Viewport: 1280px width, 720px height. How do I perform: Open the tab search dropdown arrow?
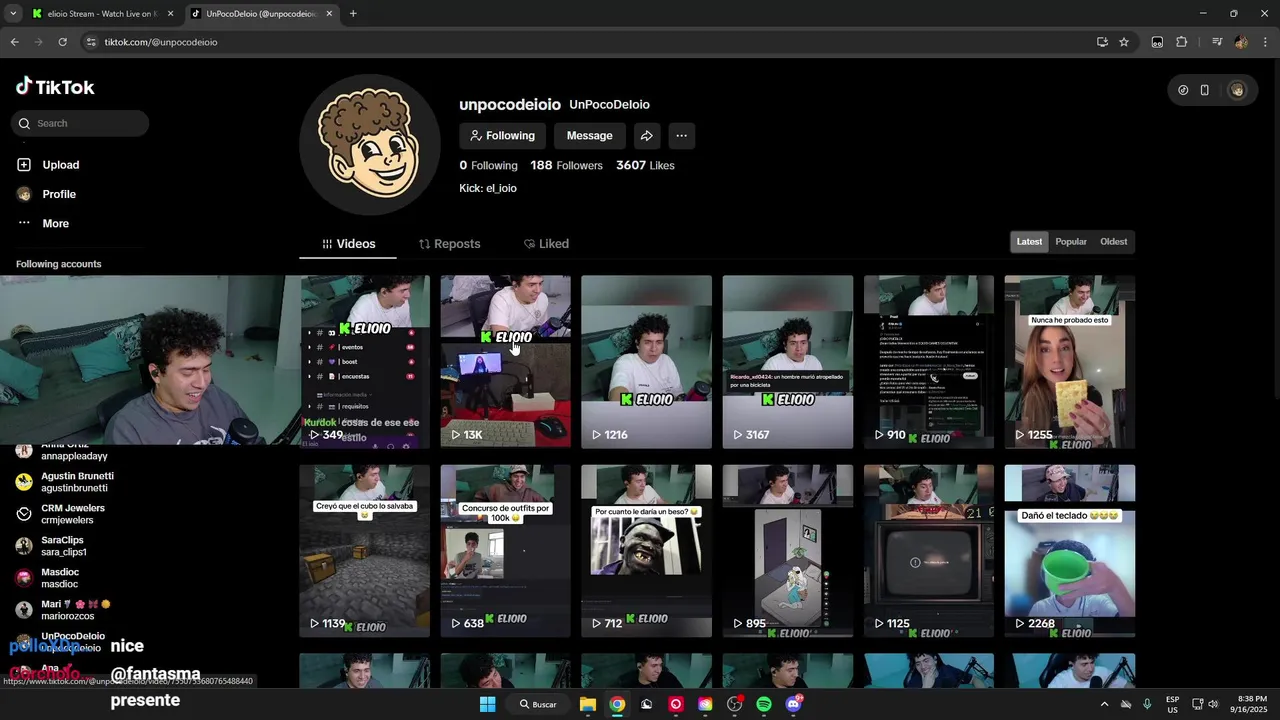click(x=13, y=14)
